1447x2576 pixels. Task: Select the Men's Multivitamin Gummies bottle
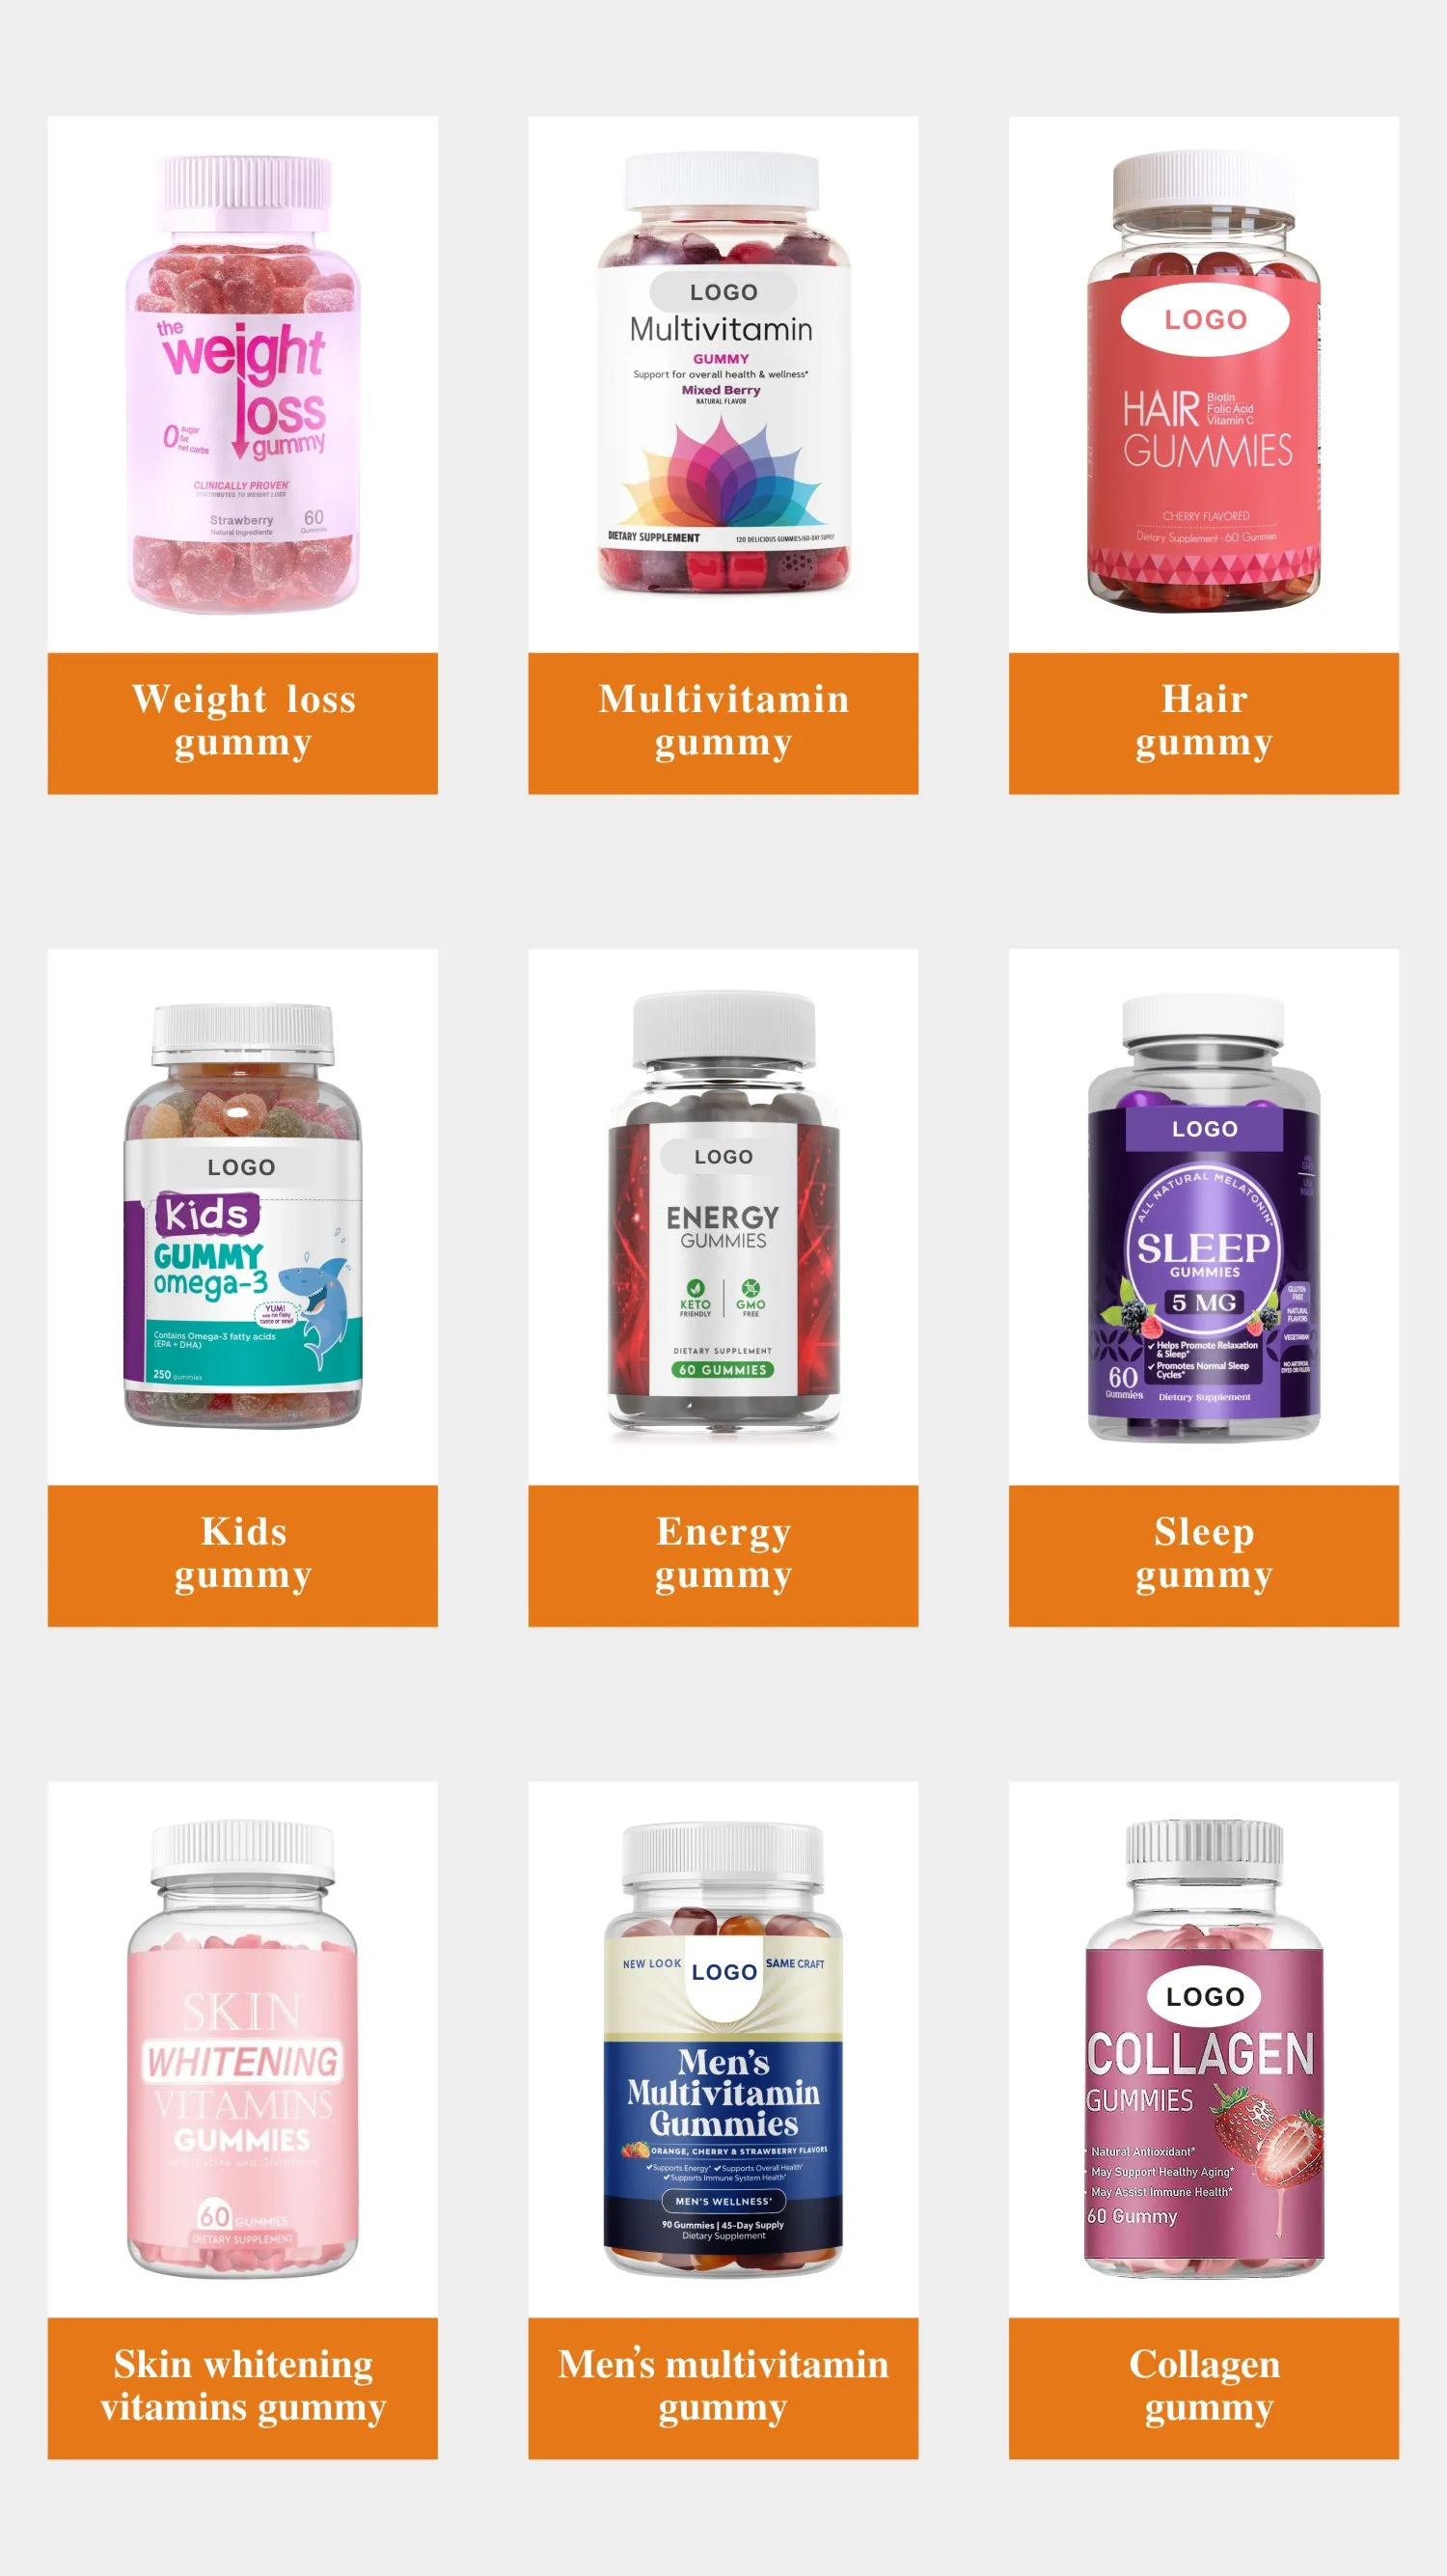coord(723,2050)
